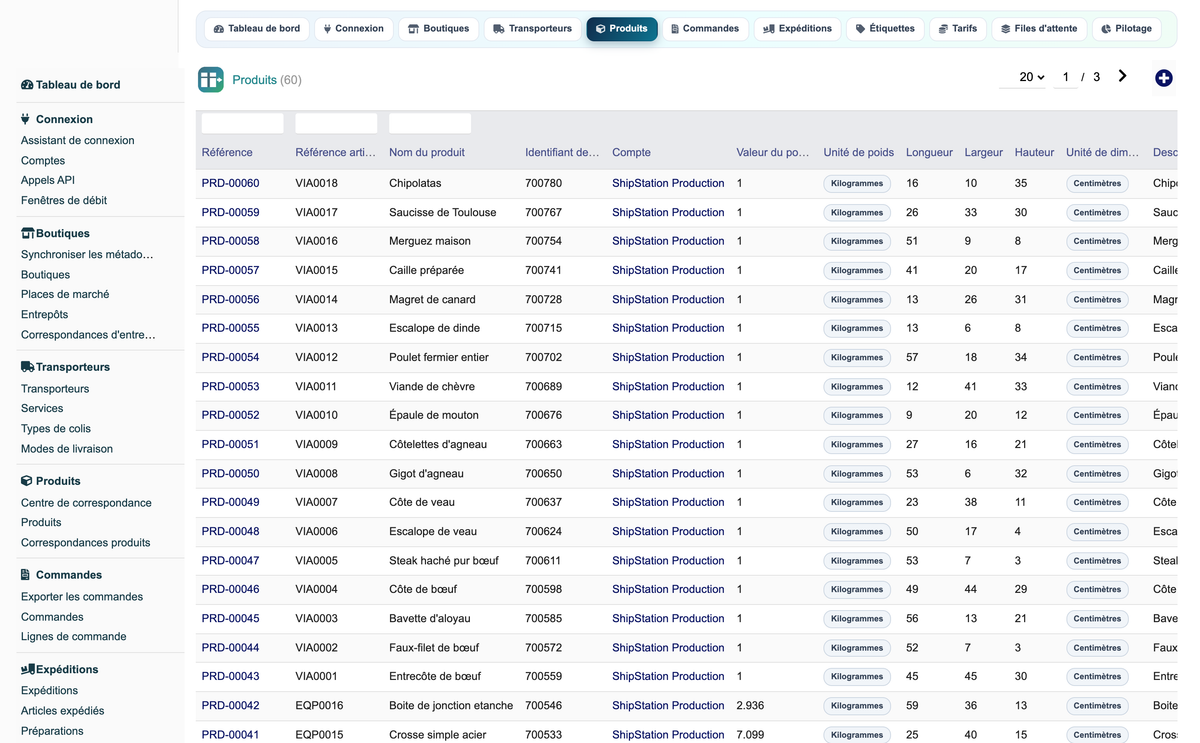This screenshot has width=1200, height=743.
Task: Click the blue plus add-product icon
Action: coord(1163,78)
